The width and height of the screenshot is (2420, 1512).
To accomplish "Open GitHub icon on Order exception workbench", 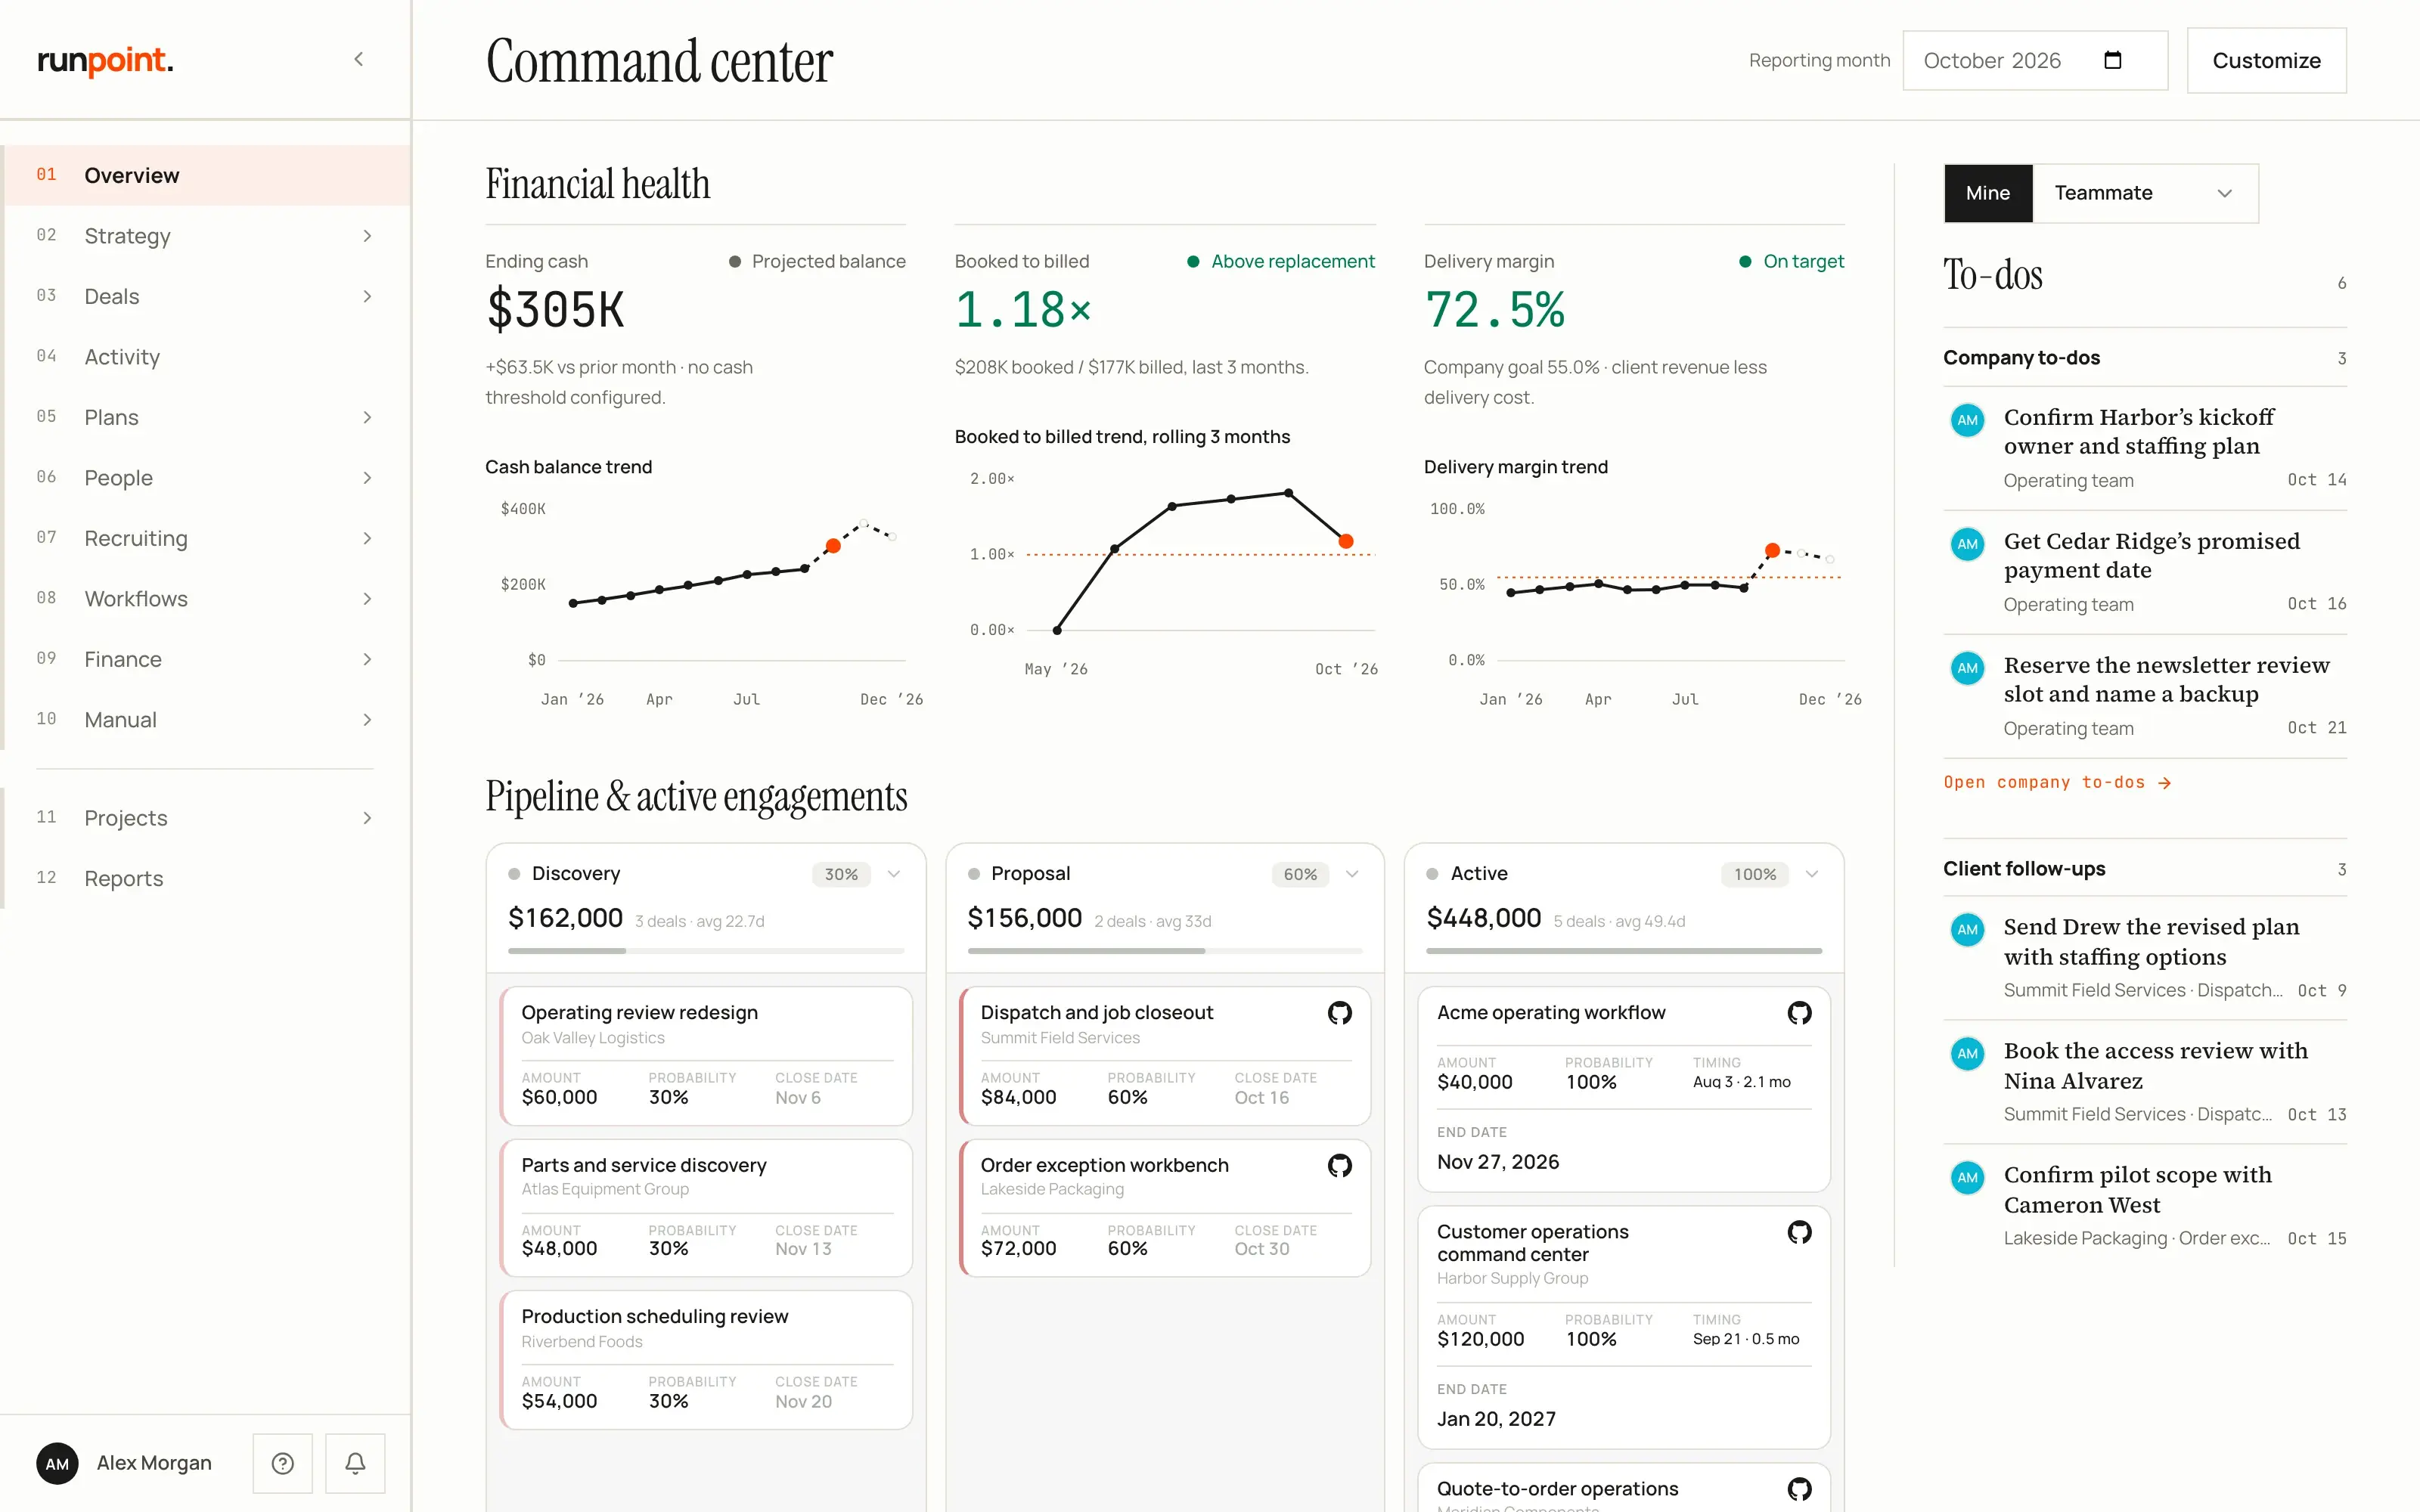I will click(x=1340, y=1165).
